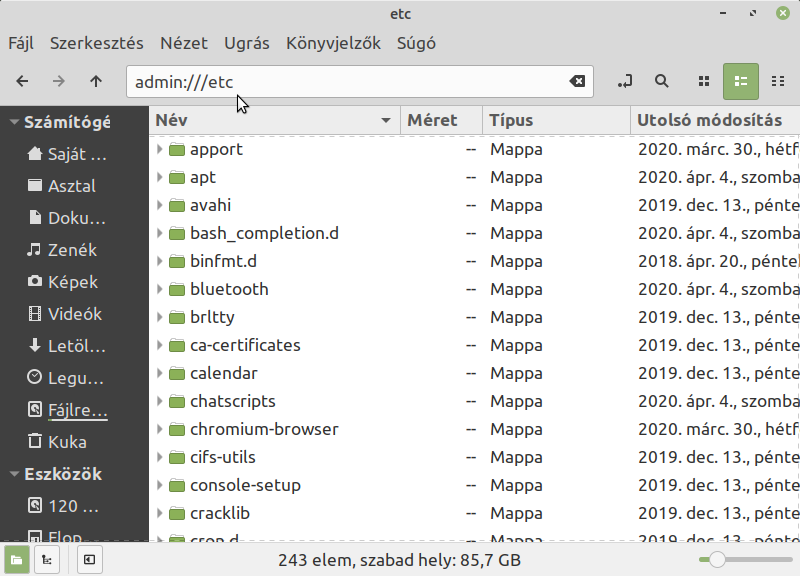Expand the bash_completion.d folder row
The height and width of the screenshot is (576, 800).
click(159, 233)
